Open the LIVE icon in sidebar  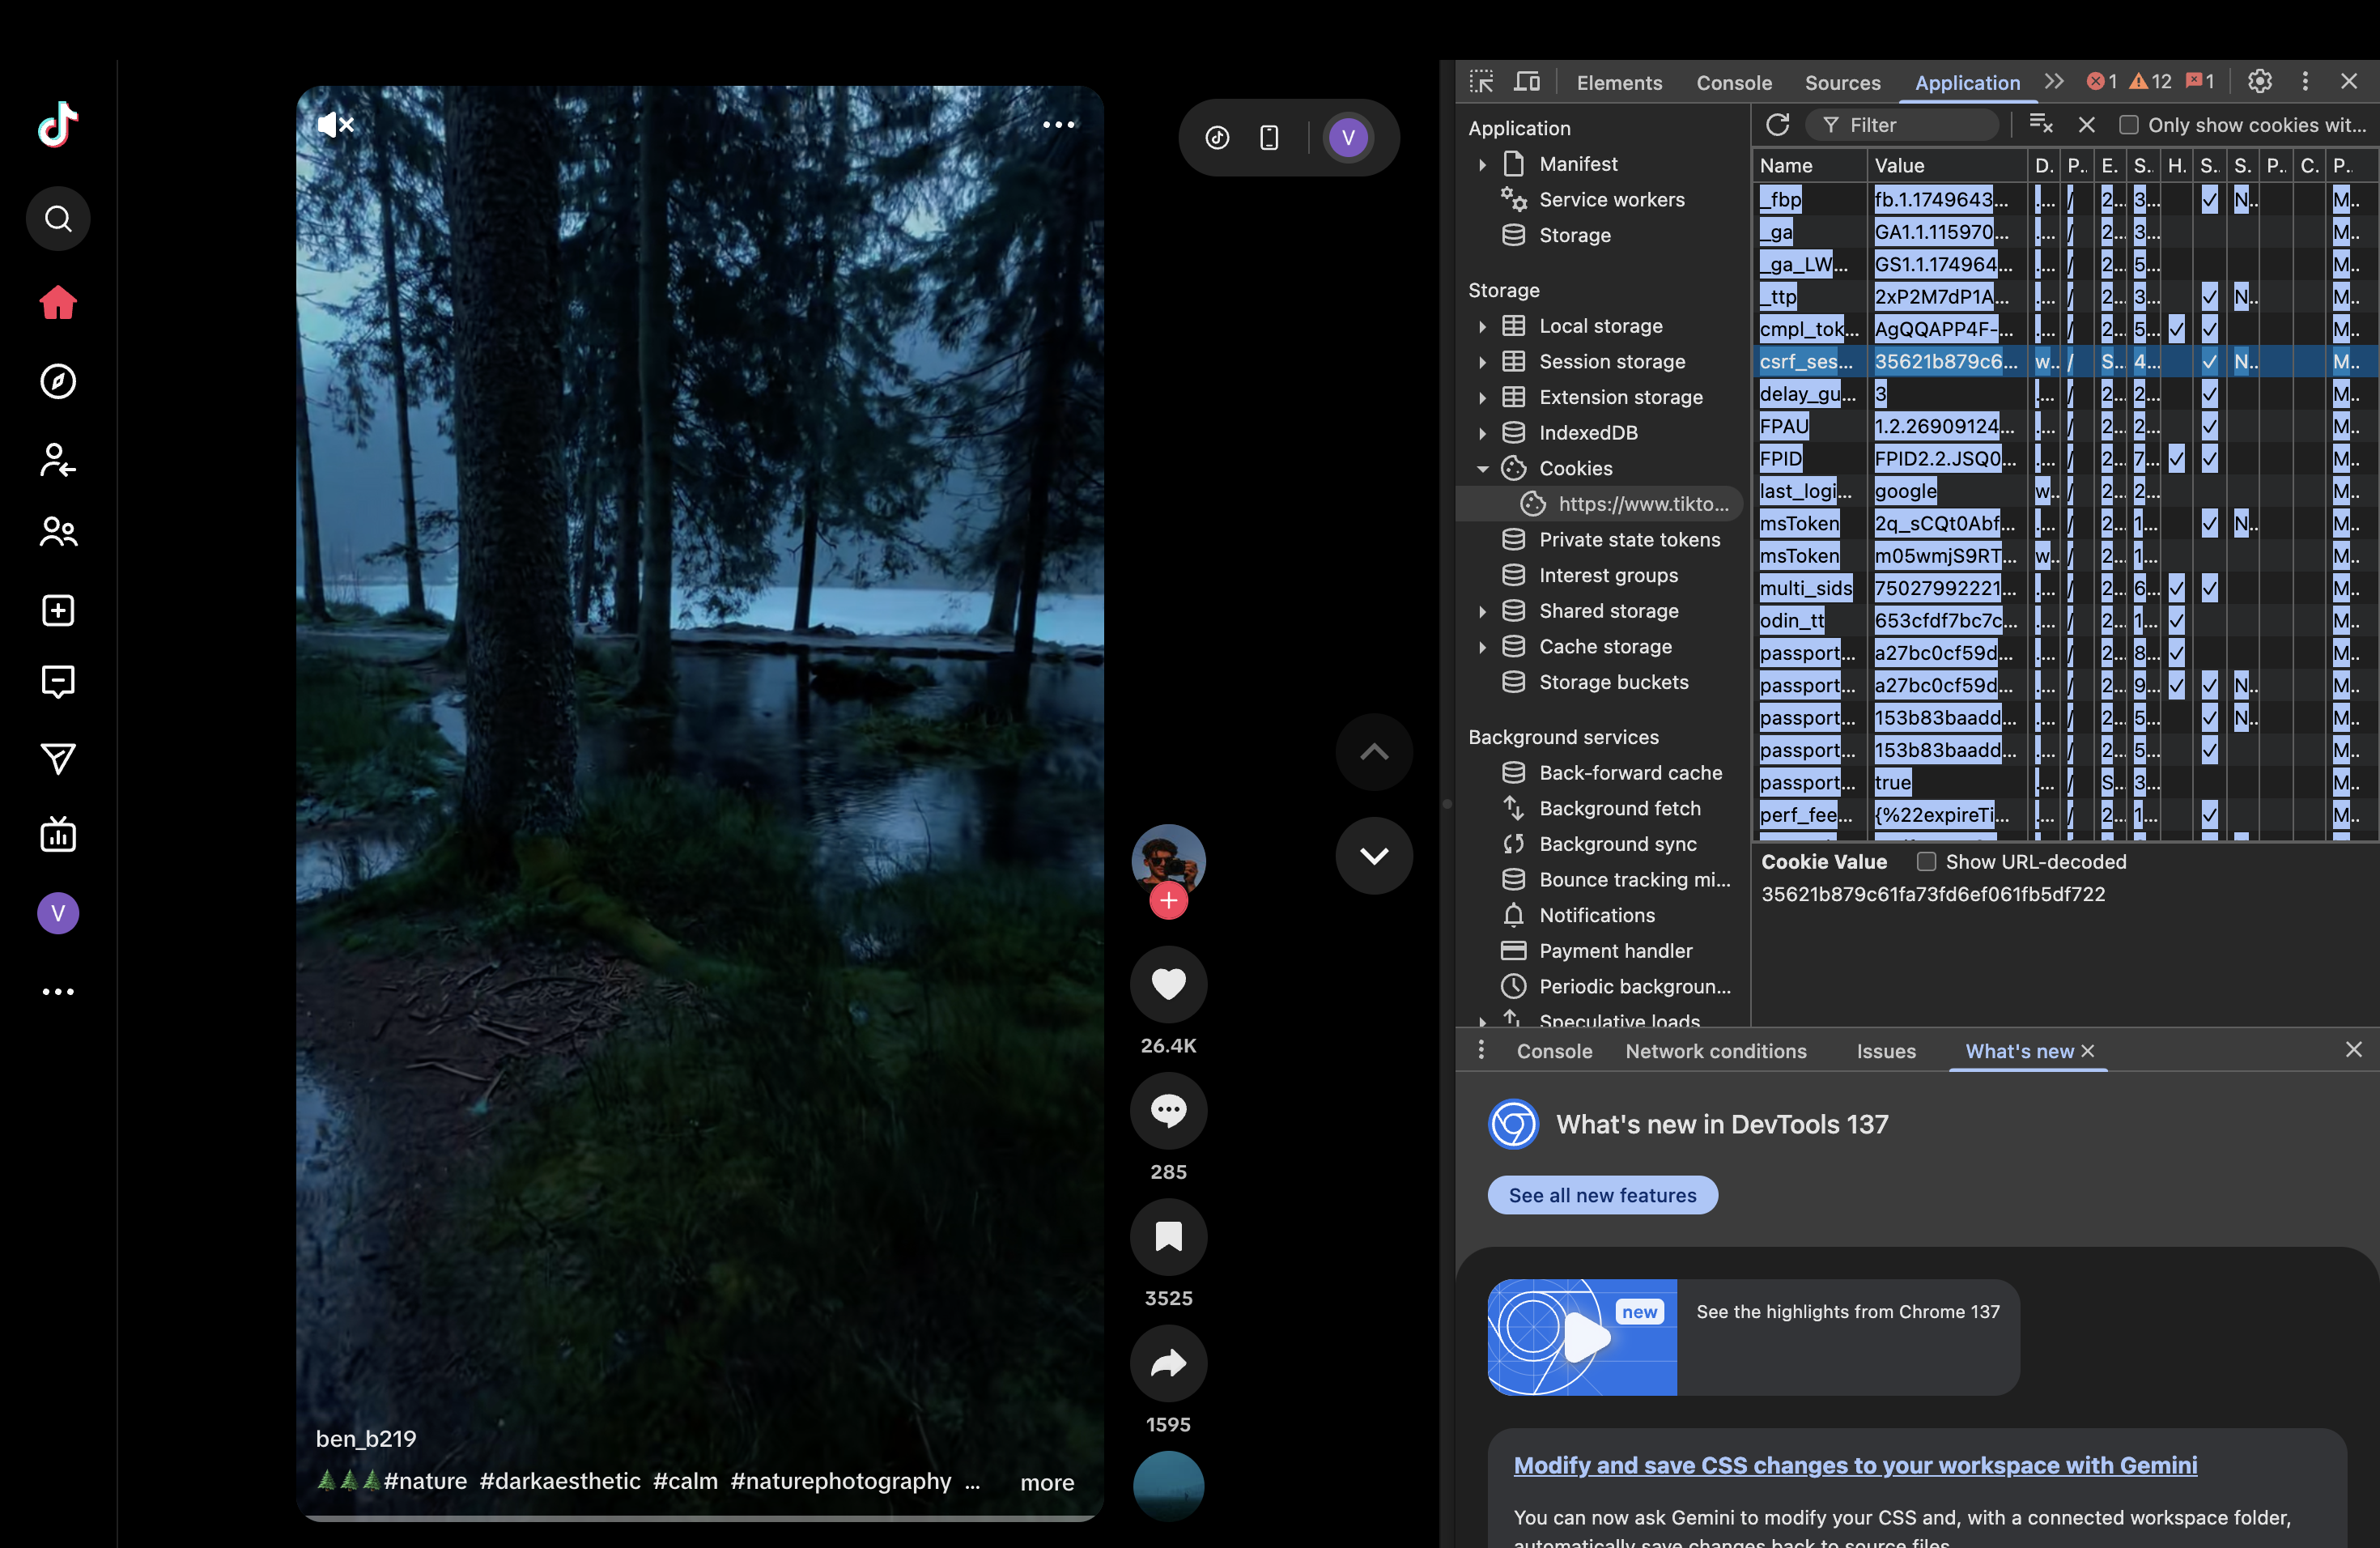58,834
